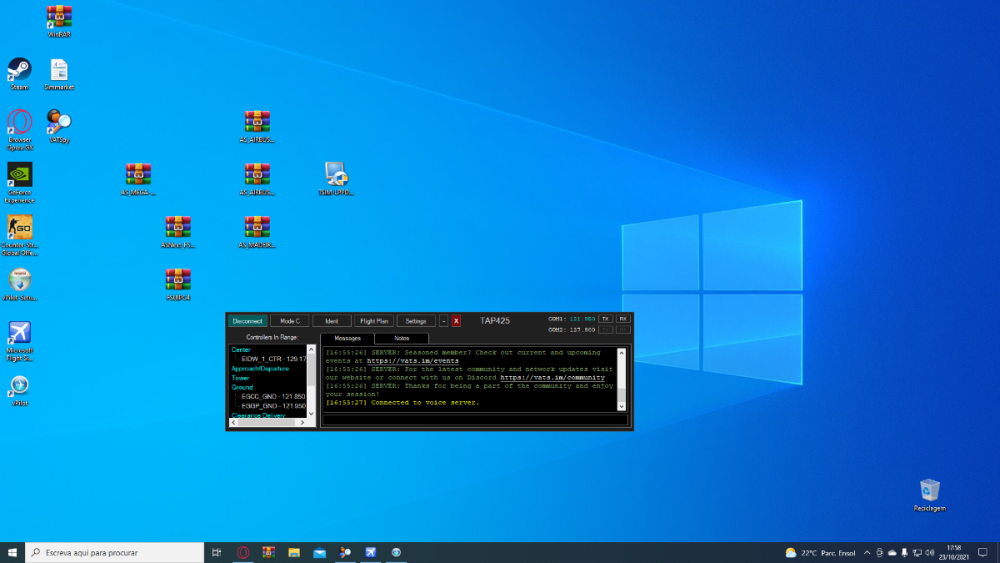Toggle Mode C transponder button
Image resolution: width=1000 pixels, height=563 pixels.
[x=290, y=321]
